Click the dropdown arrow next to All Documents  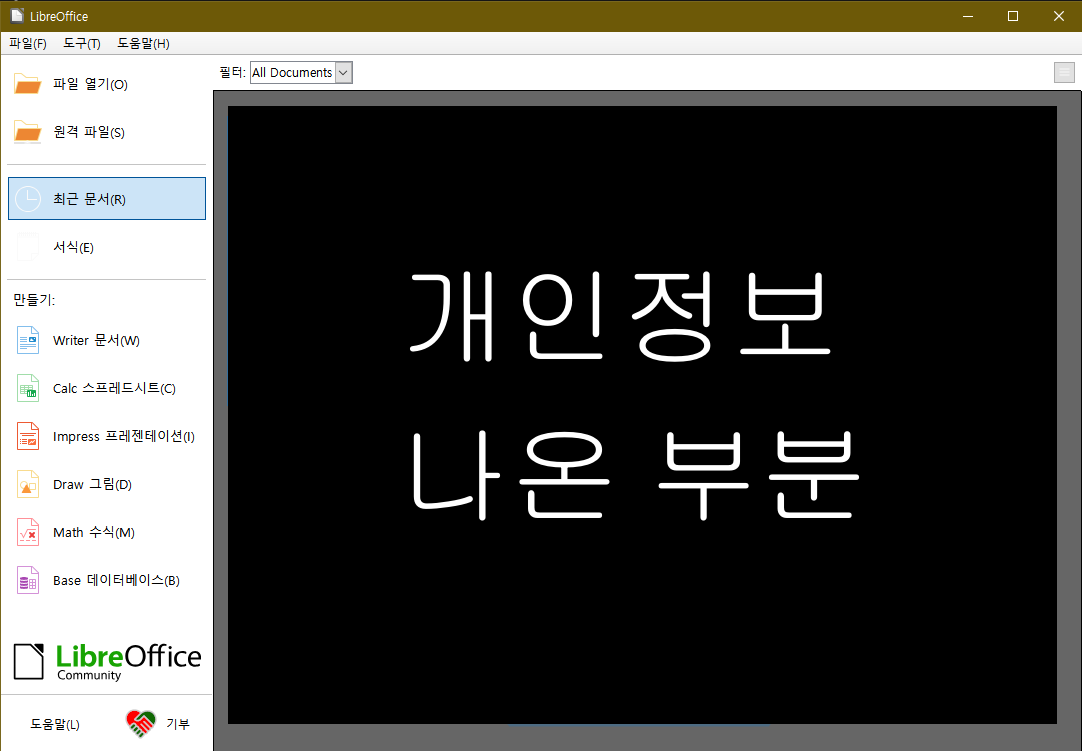point(343,72)
